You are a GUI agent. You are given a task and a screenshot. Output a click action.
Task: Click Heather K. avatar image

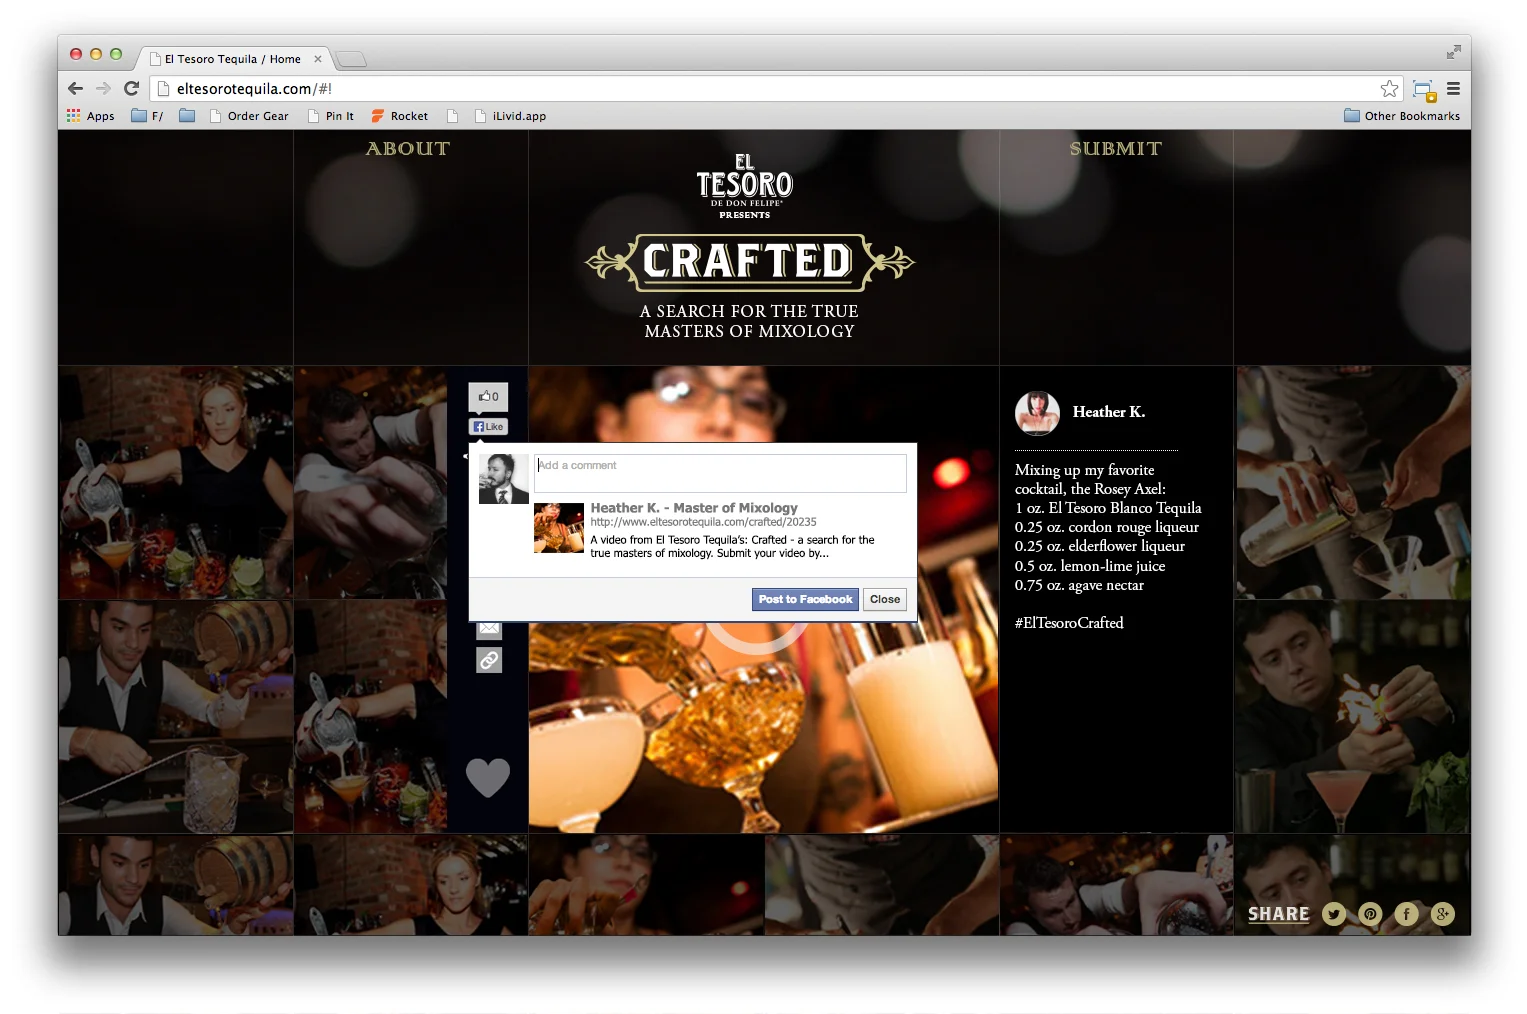1037,413
